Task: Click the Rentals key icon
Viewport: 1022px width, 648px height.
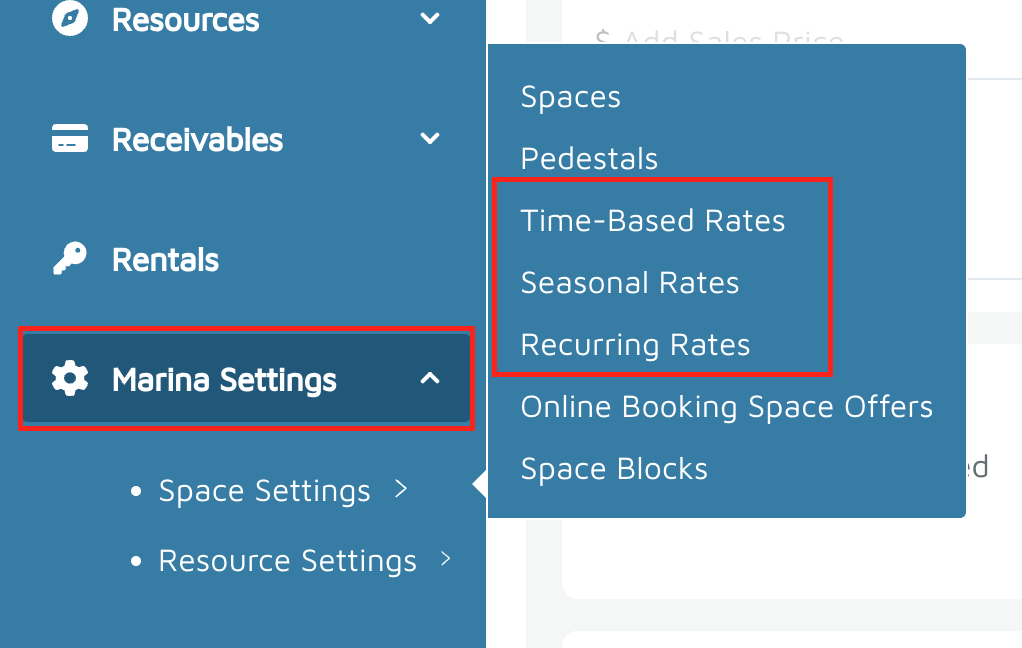Action: pos(70,258)
